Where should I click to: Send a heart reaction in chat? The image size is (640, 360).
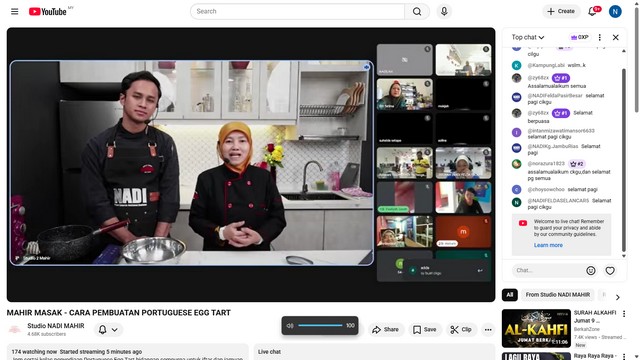(x=610, y=271)
